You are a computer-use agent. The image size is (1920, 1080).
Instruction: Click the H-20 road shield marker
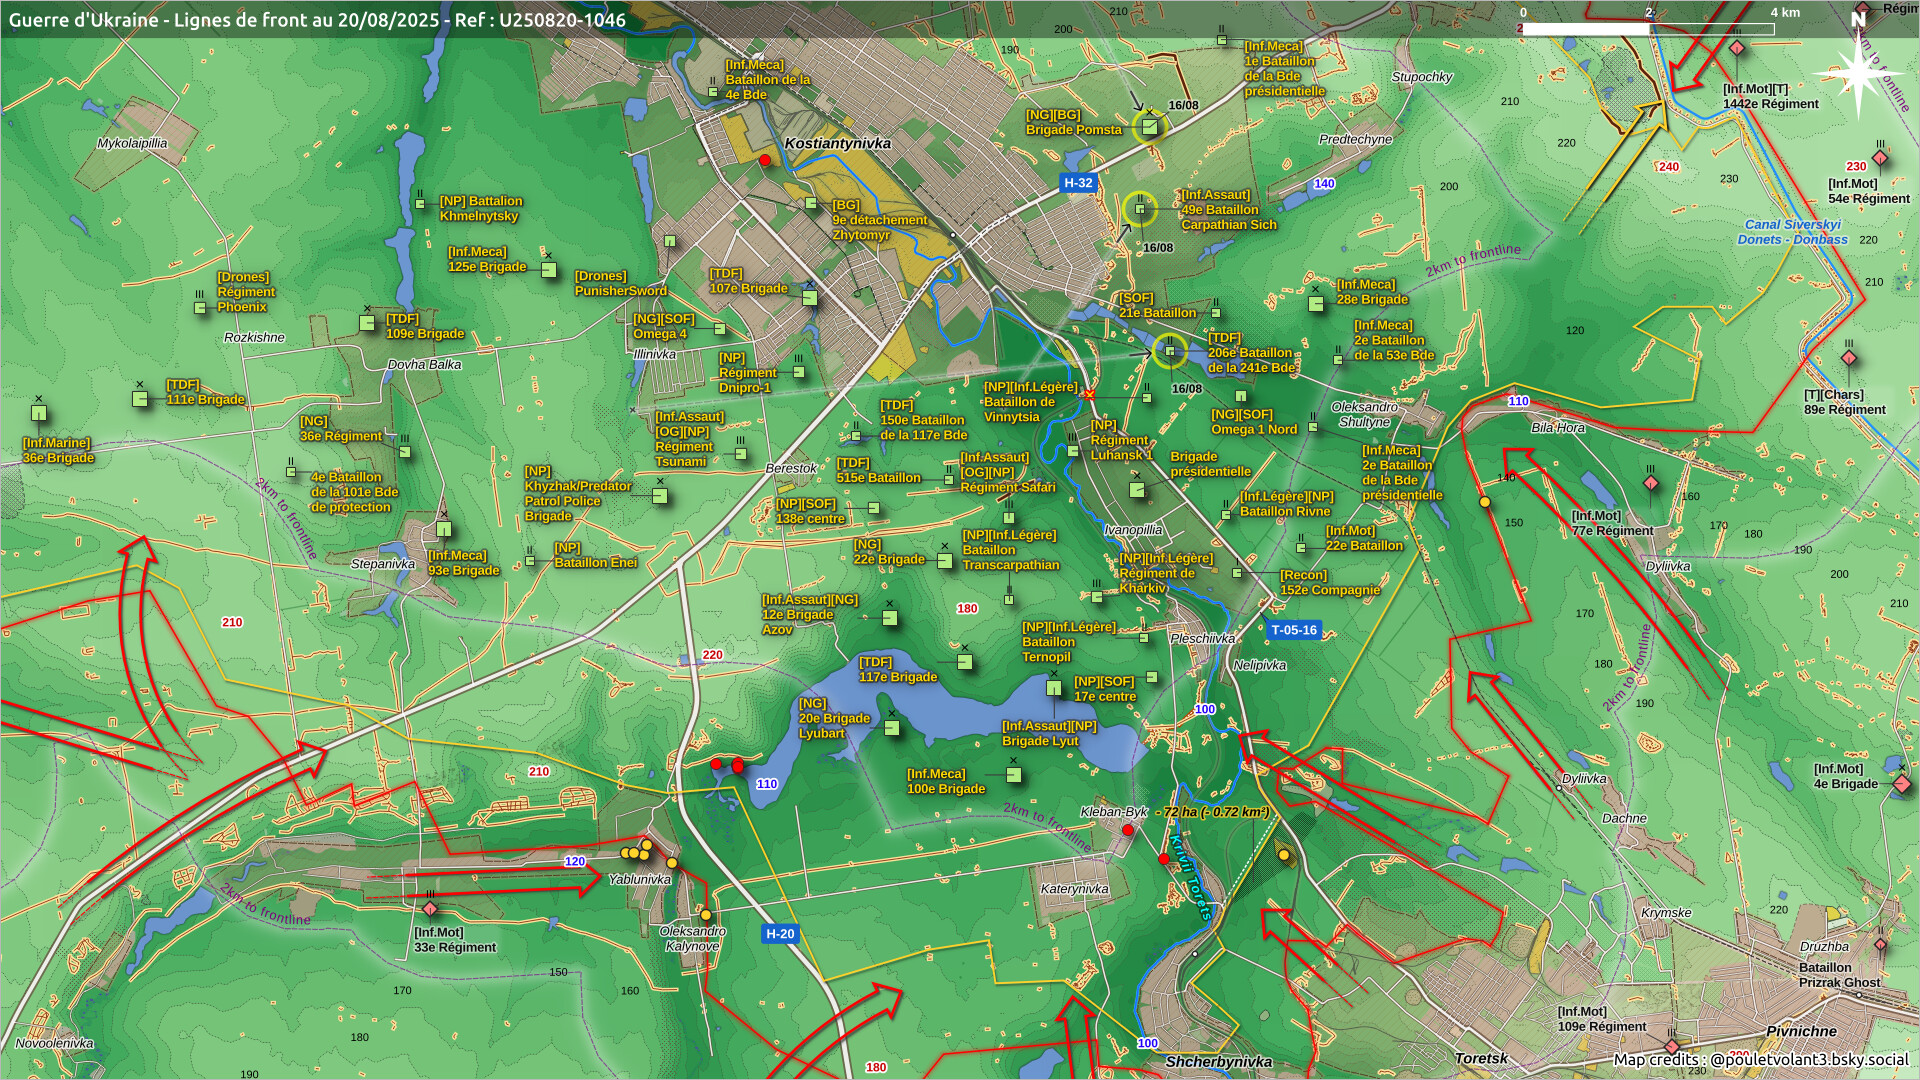pyautogui.click(x=779, y=934)
